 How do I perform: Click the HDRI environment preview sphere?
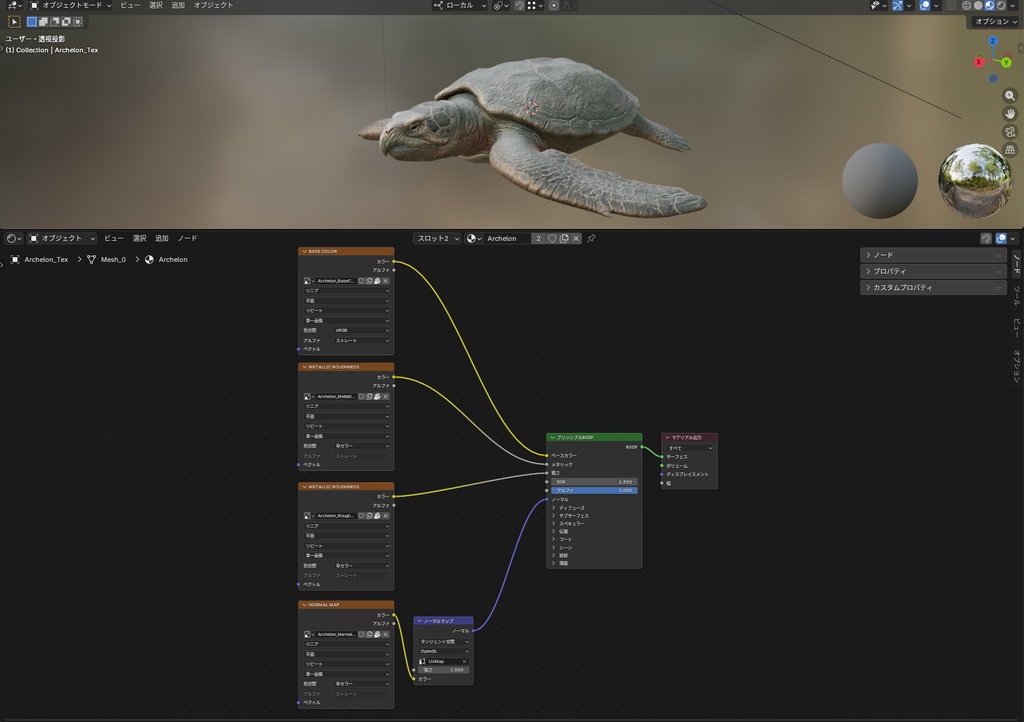click(x=975, y=180)
